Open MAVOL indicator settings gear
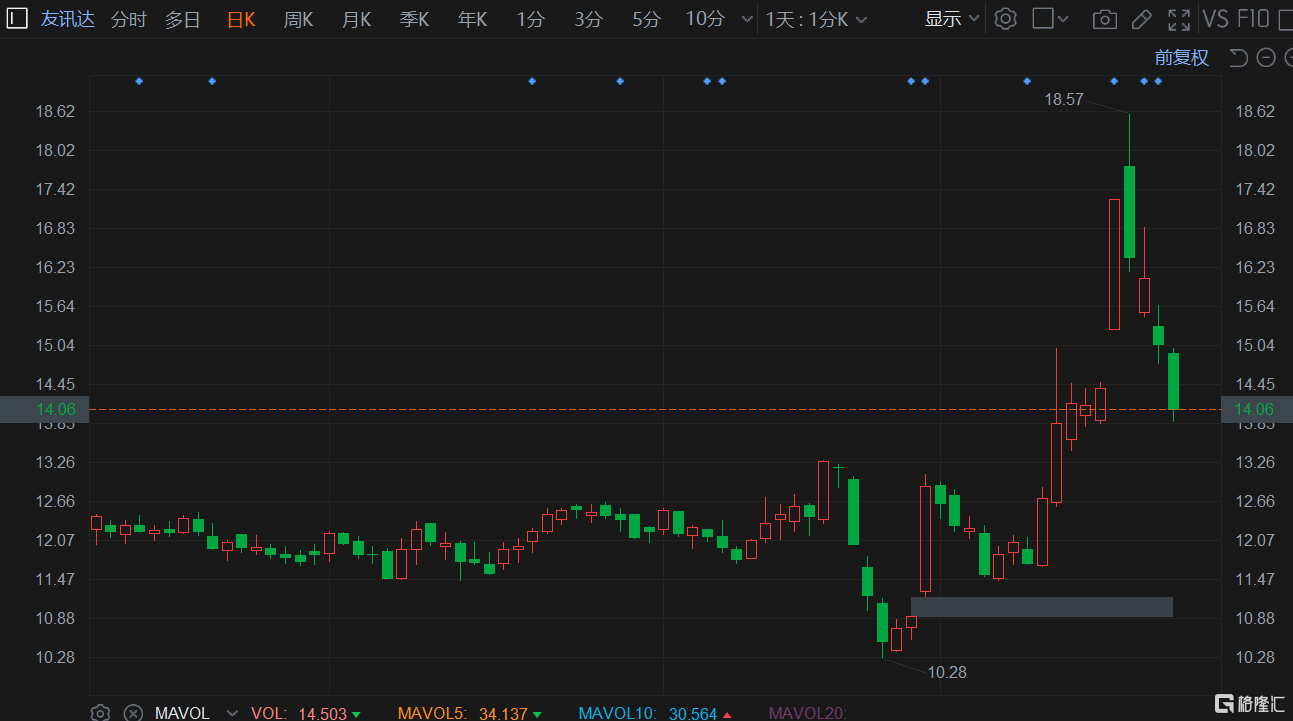 (x=100, y=713)
